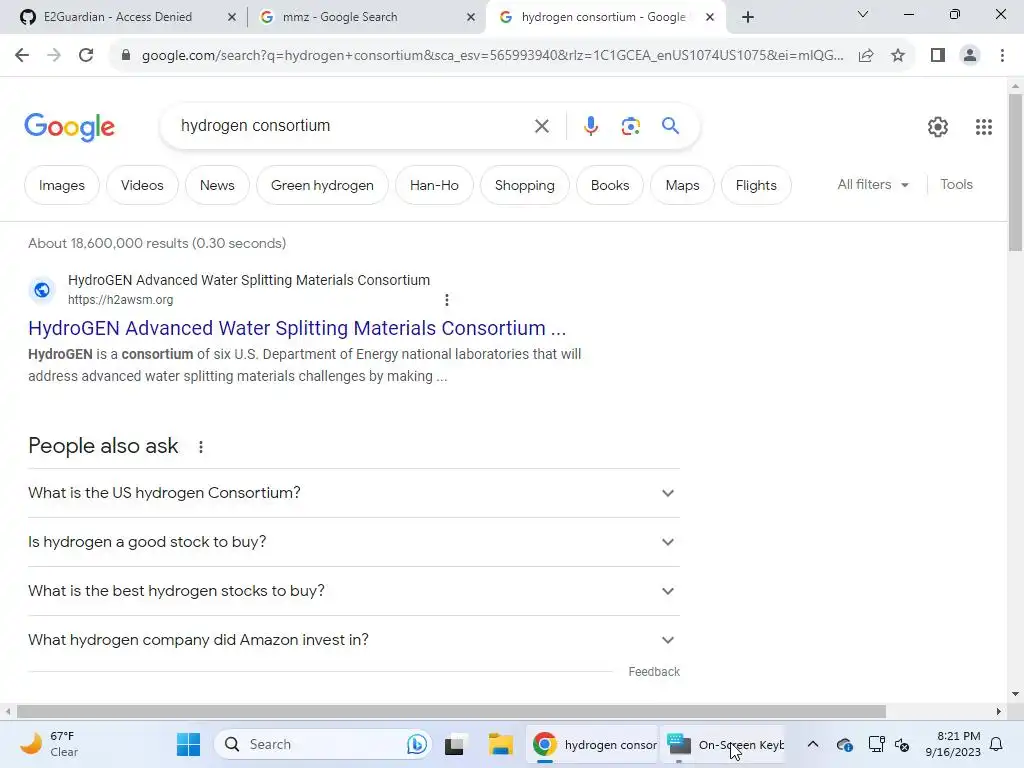Image resolution: width=1024 pixels, height=768 pixels.
Task: Select the Green hydrogen chip
Action: coord(322,185)
